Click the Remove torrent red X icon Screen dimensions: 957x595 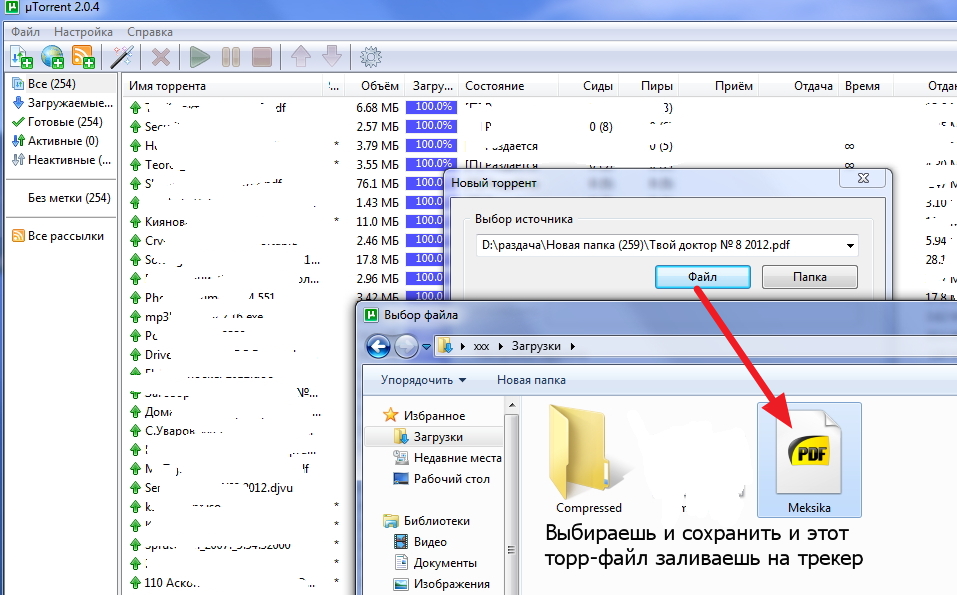click(x=161, y=57)
